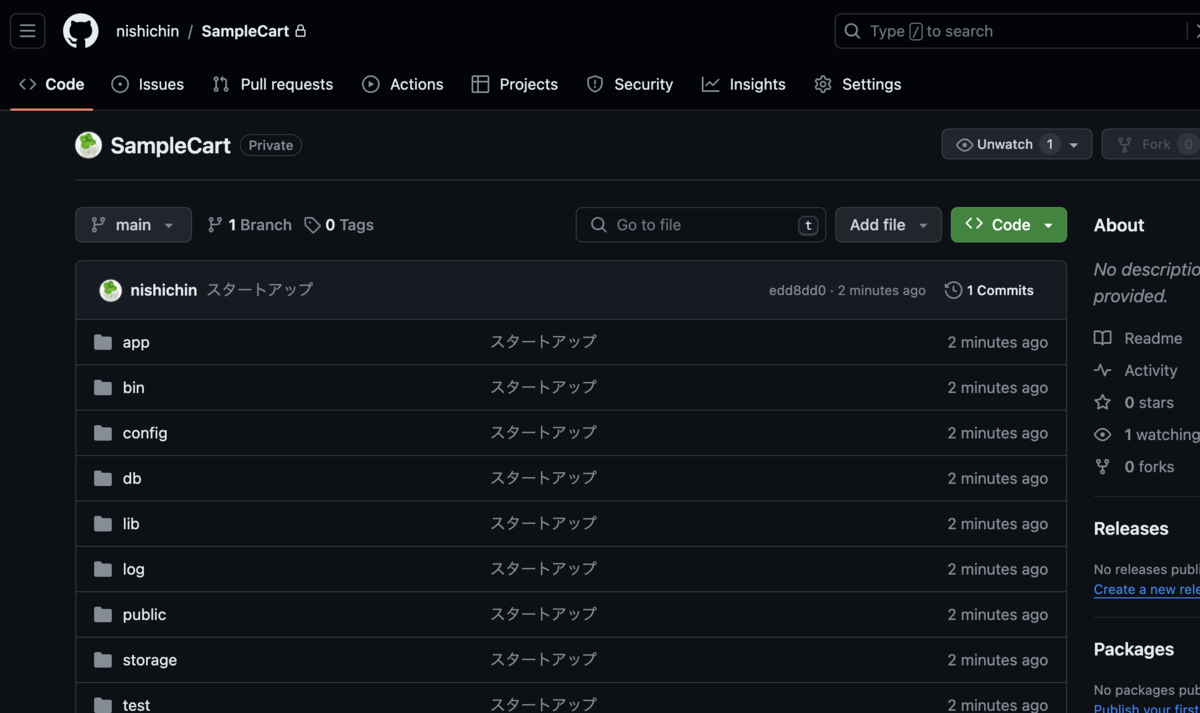Switch to the Insights tab
Viewport: 1200px width, 713px height.
click(x=744, y=84)
